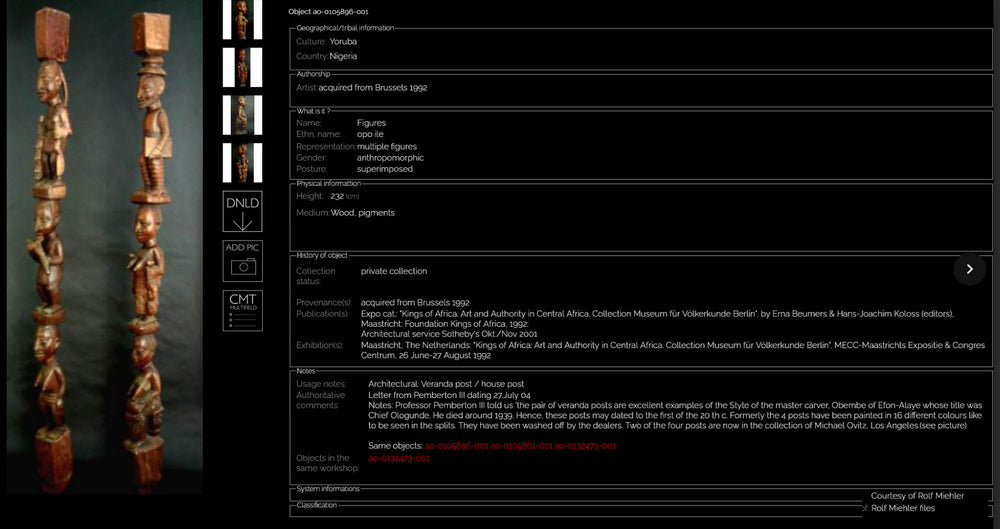This screenshot has height=529, width=1000.
Task: Select the fourth figure thumbnail
Action: (x=242, y=163)
